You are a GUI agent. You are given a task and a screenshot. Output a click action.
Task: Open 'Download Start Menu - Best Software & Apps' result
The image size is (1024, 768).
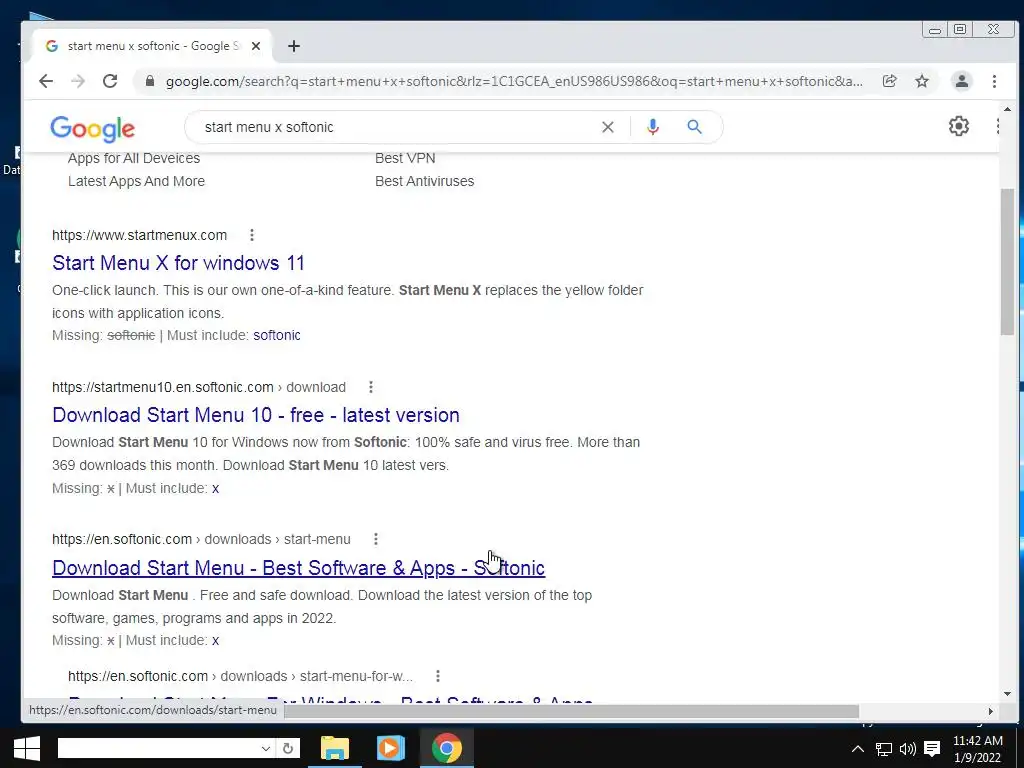[298, 568]
